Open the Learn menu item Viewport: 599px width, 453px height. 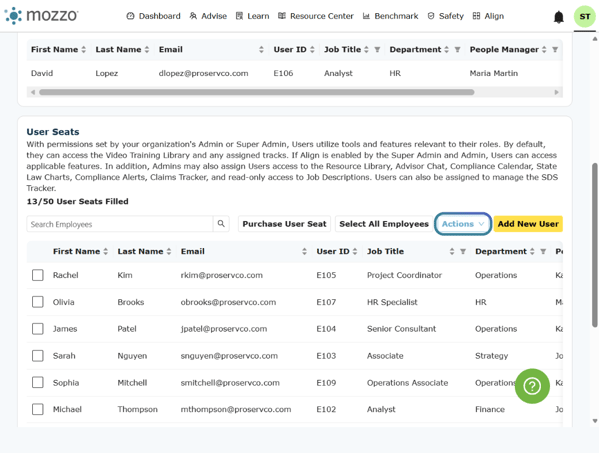click(x=252, y=16)
